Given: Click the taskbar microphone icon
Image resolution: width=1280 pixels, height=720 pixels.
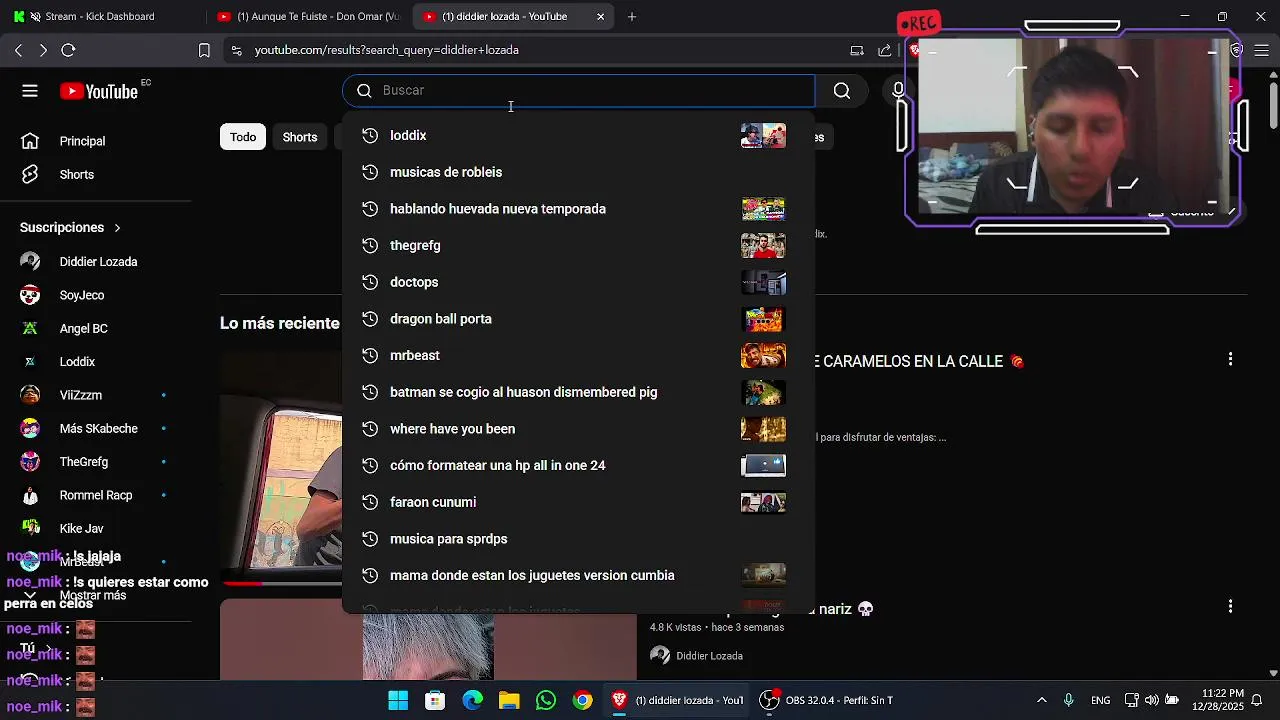Looking at the screenshot, I should (x=1069, y=700).
